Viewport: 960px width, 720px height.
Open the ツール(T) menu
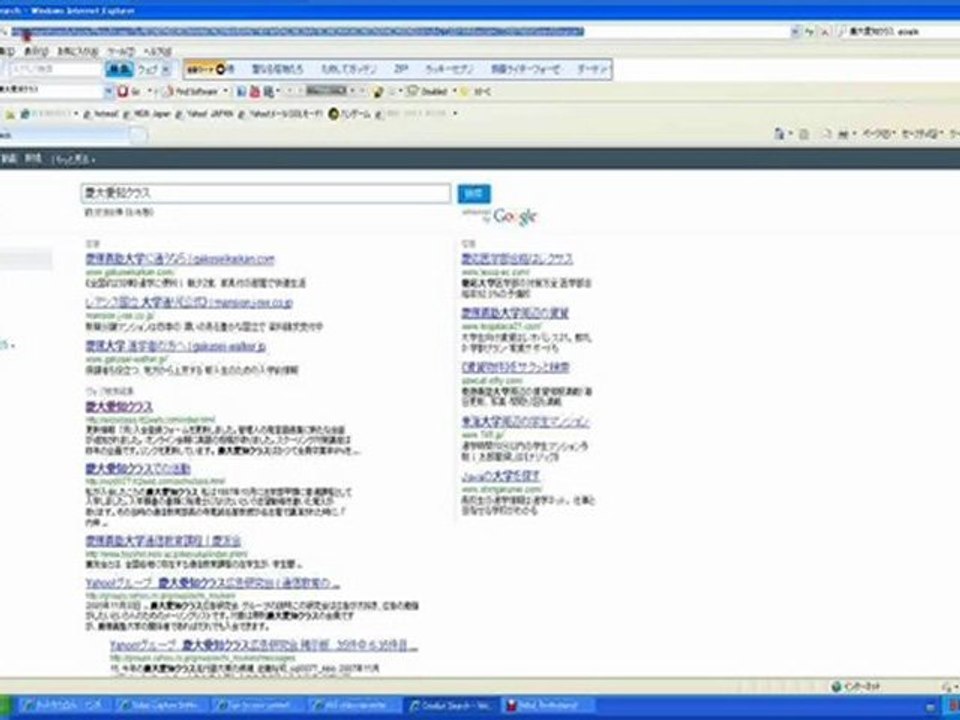click(121, 52)
